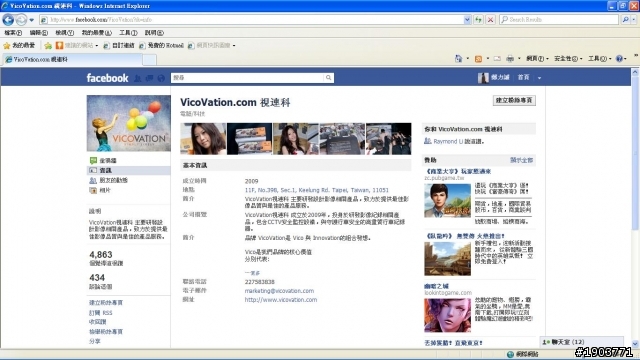640x360 pixels.
Task: Open the recent pages dropdown beside Forward
Action: (x=31, y=20)
